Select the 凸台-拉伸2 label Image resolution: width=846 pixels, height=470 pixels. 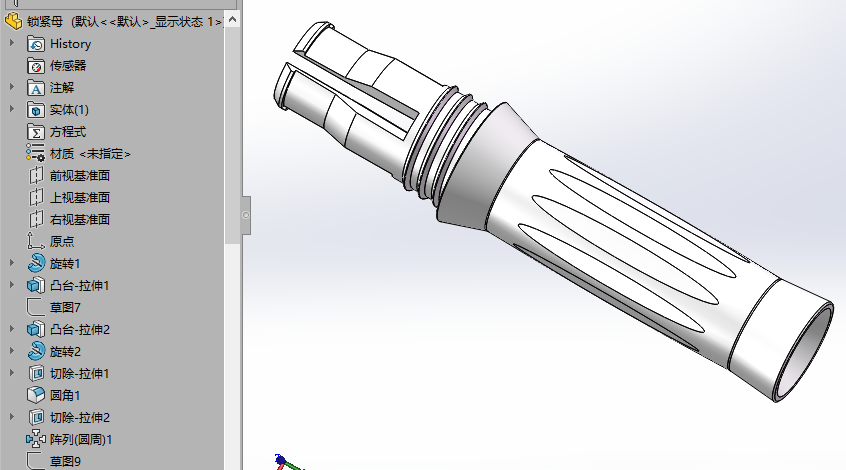coord(80,330)
